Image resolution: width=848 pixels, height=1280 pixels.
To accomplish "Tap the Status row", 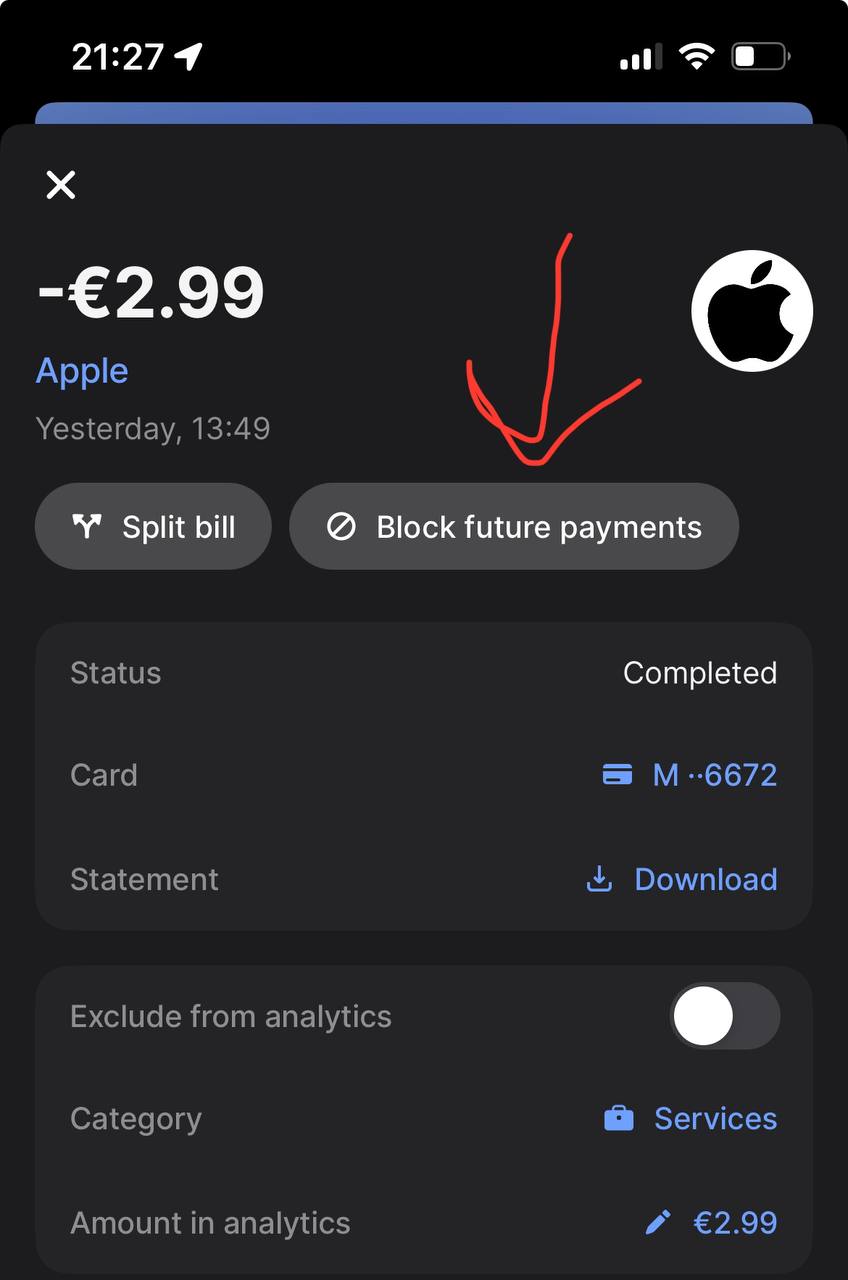I will click(423, 673).
